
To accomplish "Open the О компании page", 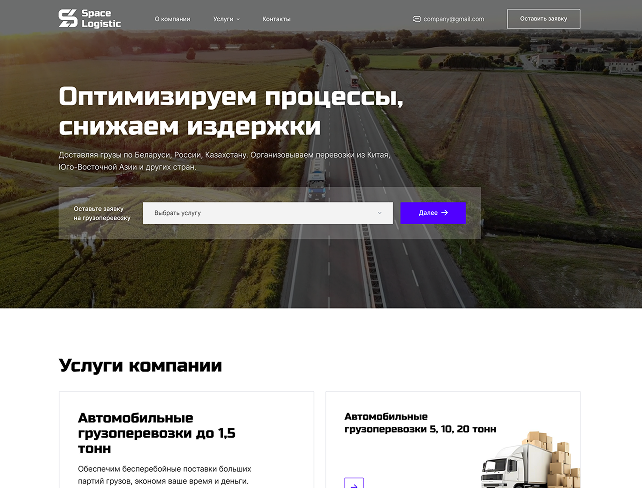I will point(172,19).
